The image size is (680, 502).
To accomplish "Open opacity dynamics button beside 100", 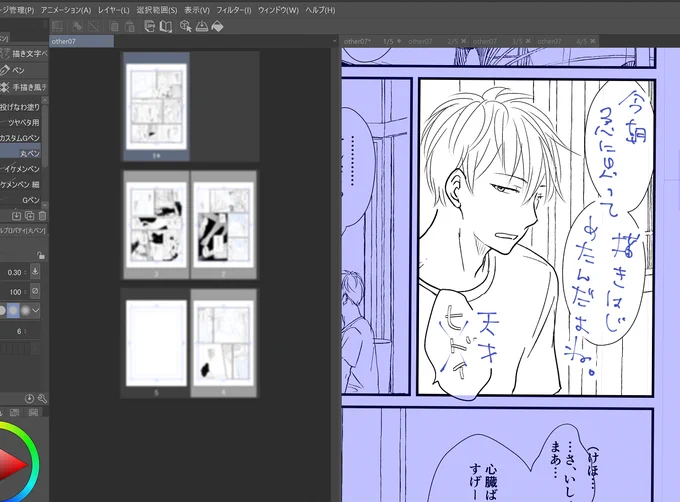I will point(35,291).
